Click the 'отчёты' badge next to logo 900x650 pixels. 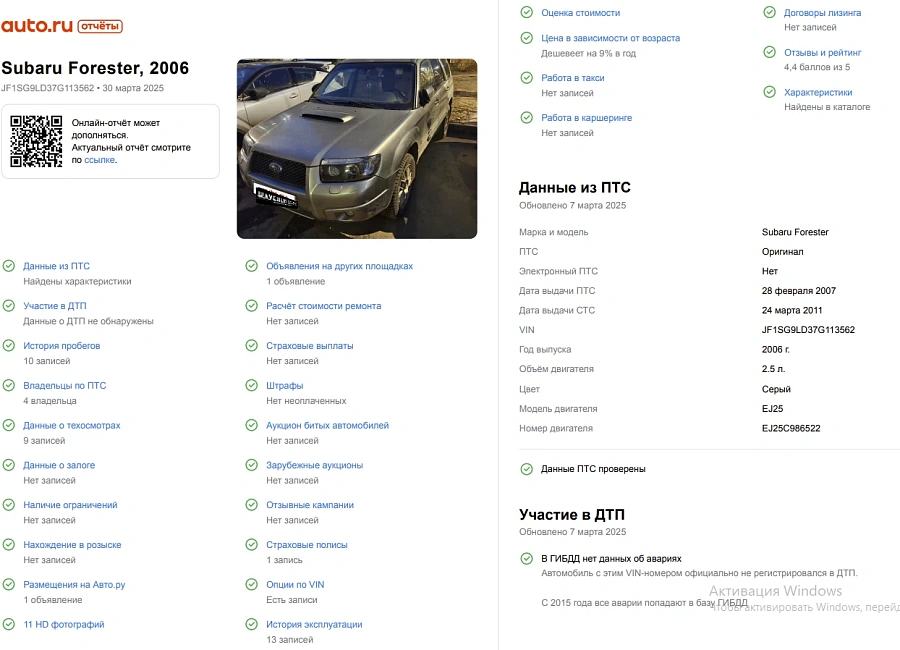100,26
